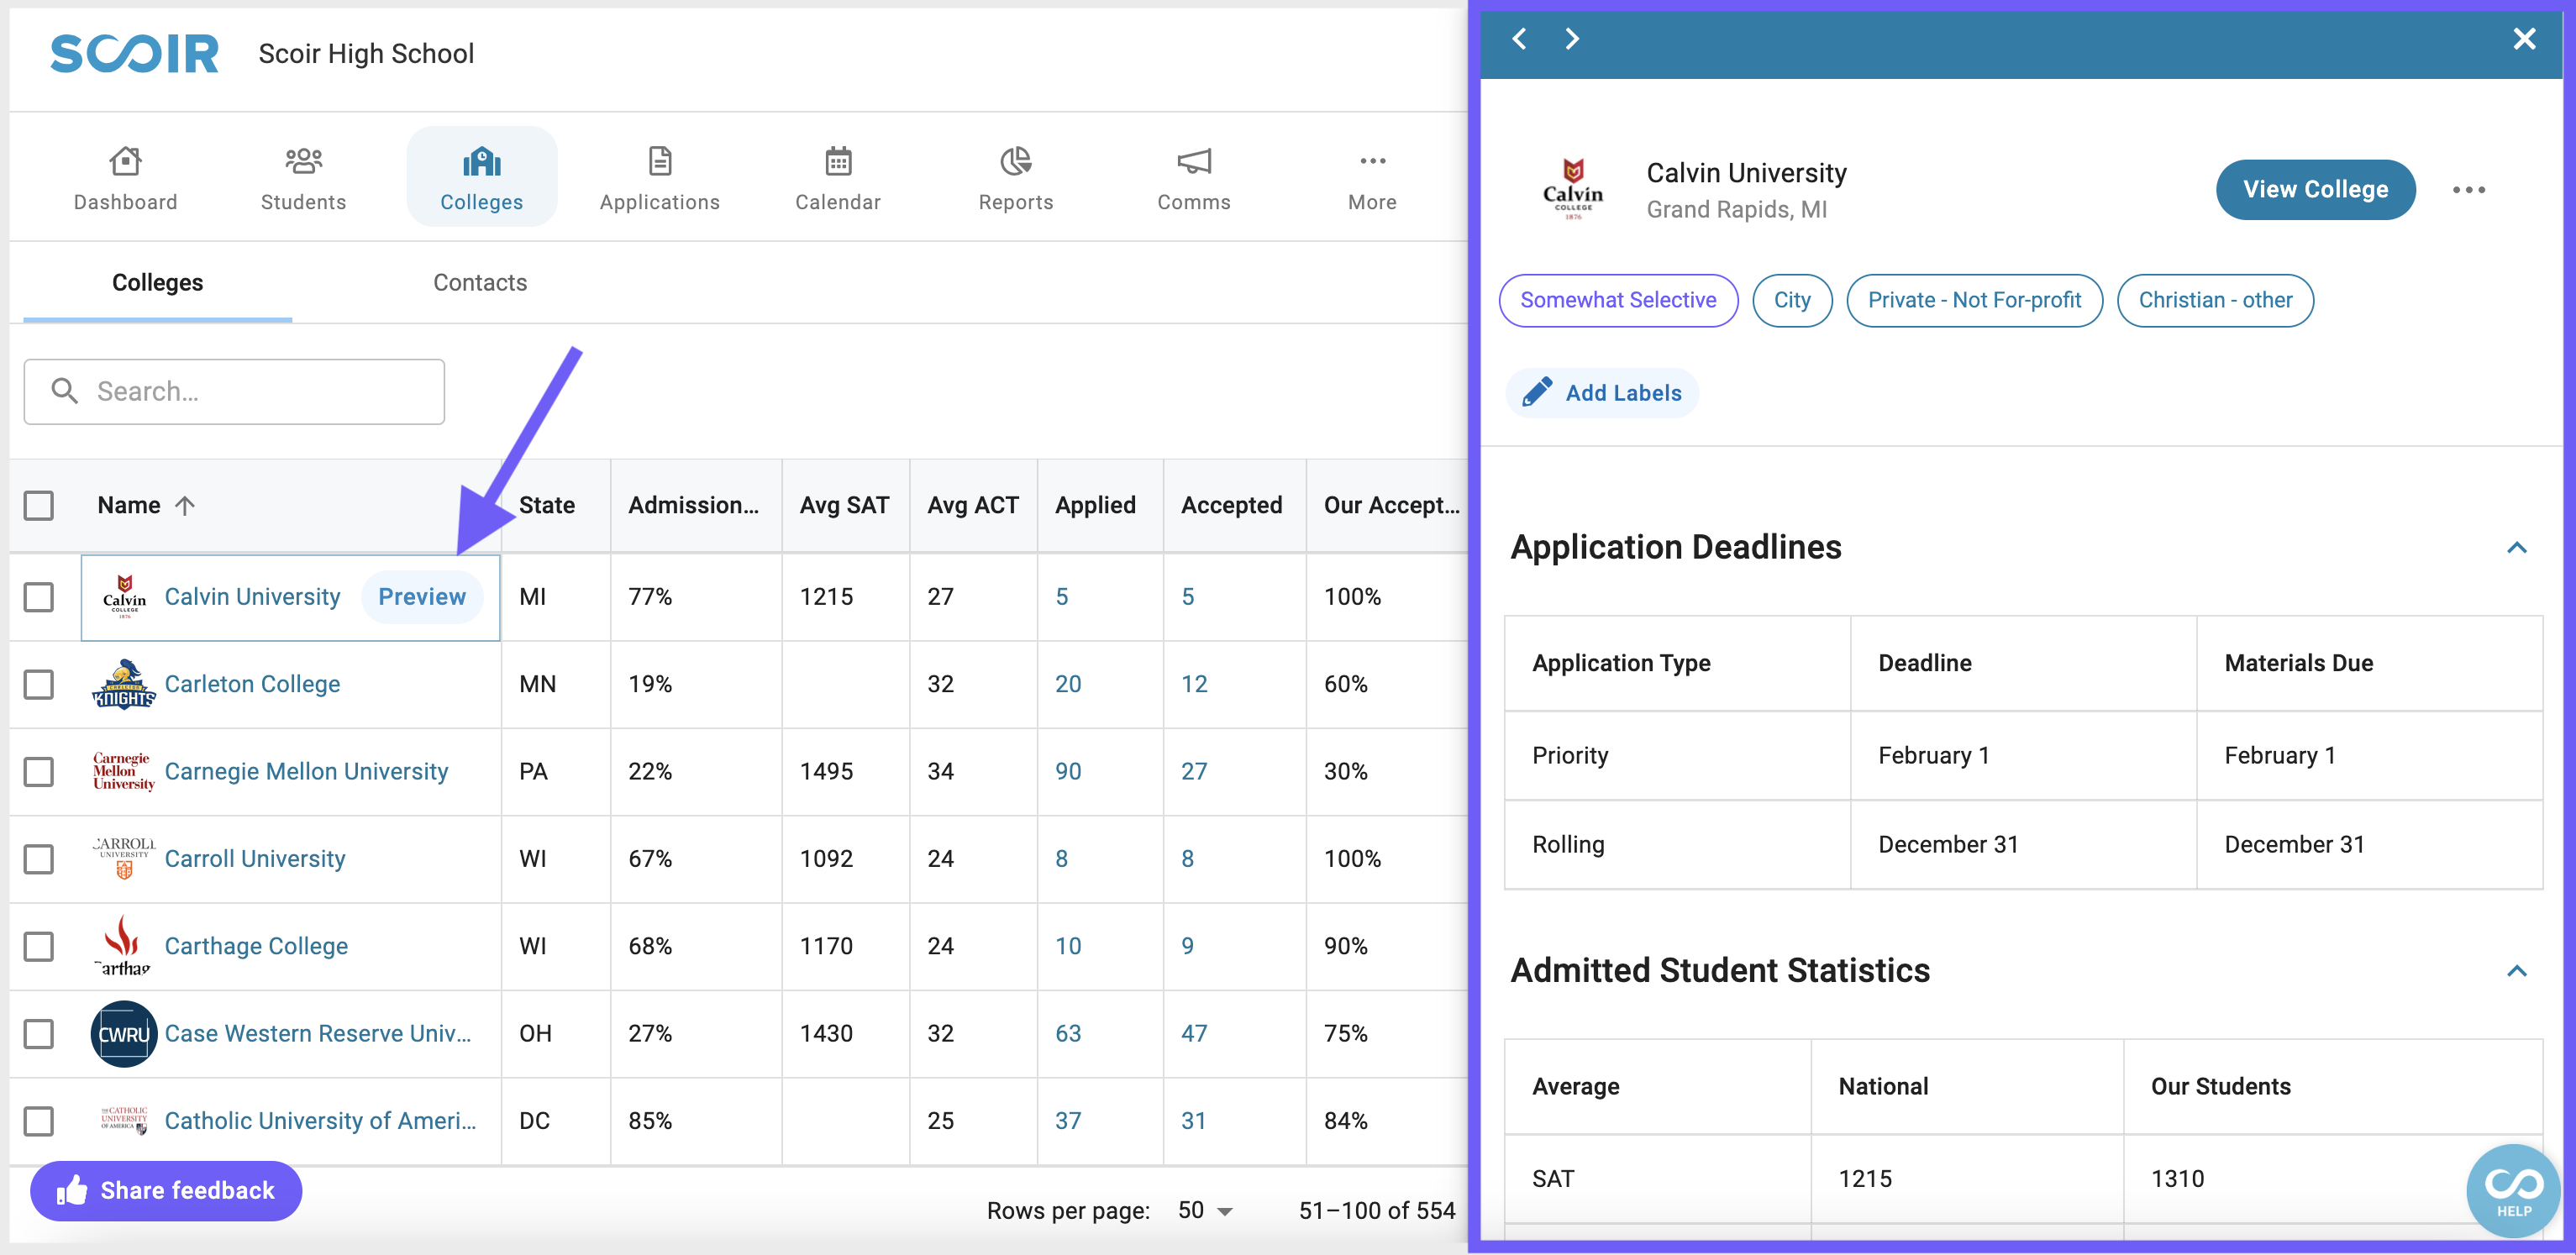This screenshot has height=1255, width=2576.
Task: Open the Dashboard house icon
Action: point(125,161)
